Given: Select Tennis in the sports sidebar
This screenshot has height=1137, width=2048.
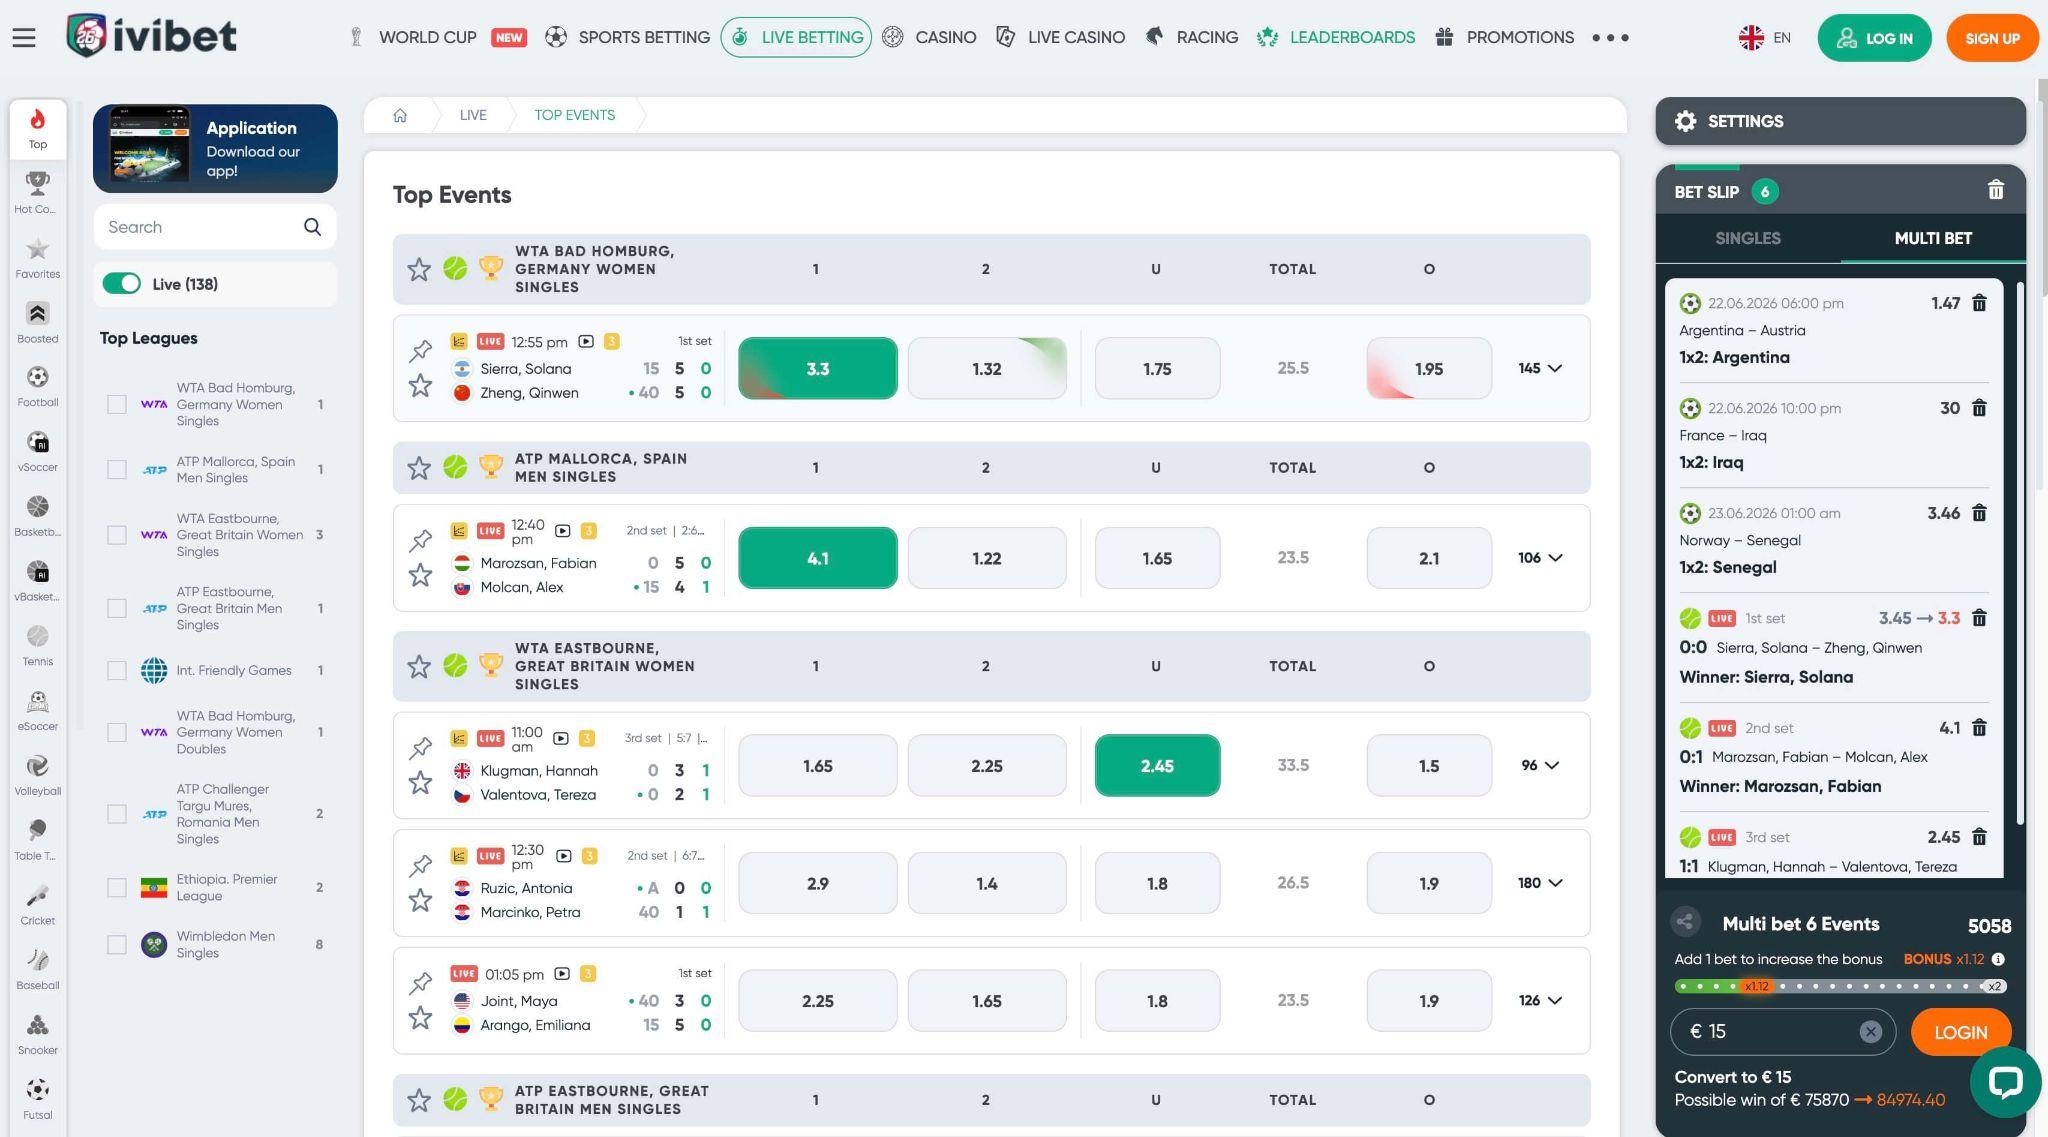Looking at the screenshot, I should click(x=38, y=646).
